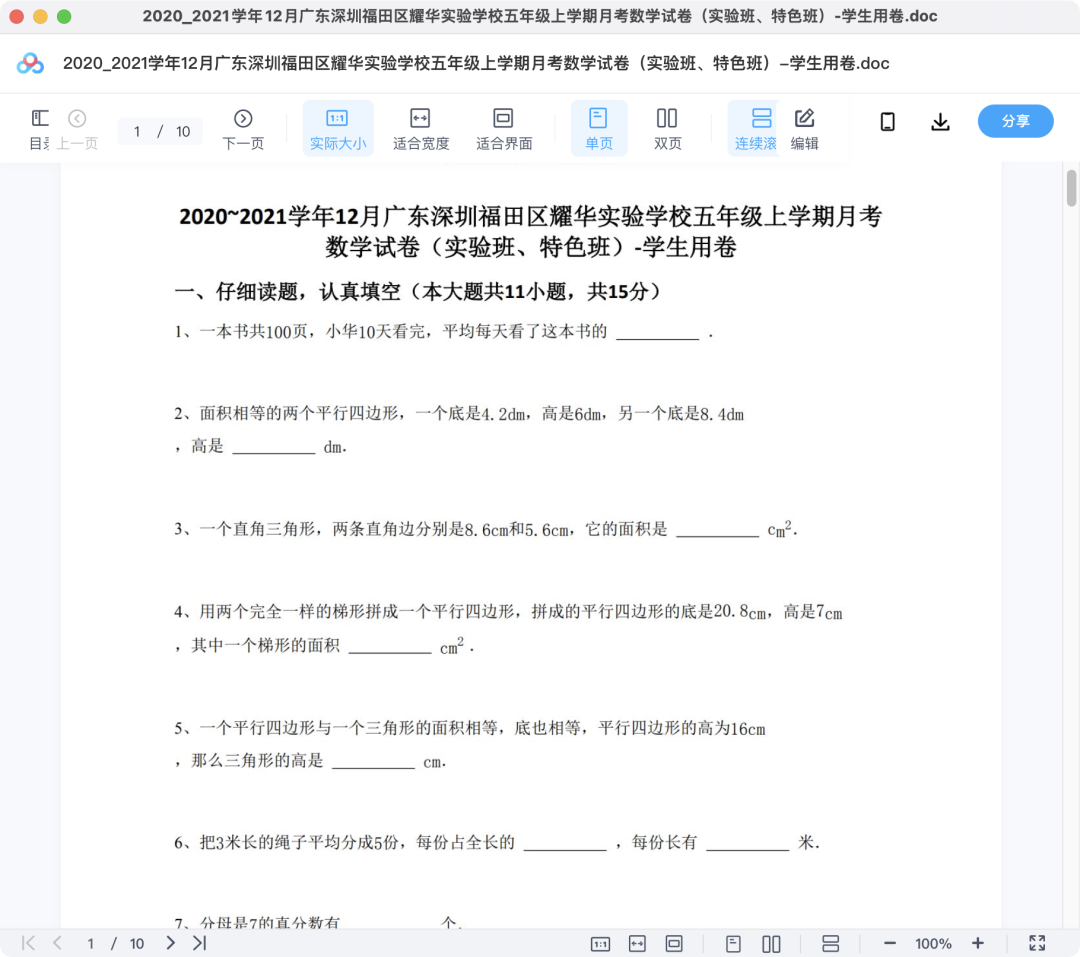Click question 3 right triangle text

[486, 529]
